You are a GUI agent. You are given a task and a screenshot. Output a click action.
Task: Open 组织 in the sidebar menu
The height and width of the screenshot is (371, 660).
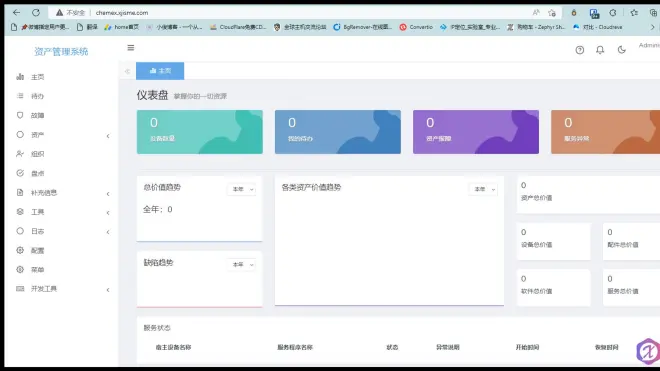(x=37, y=154)
